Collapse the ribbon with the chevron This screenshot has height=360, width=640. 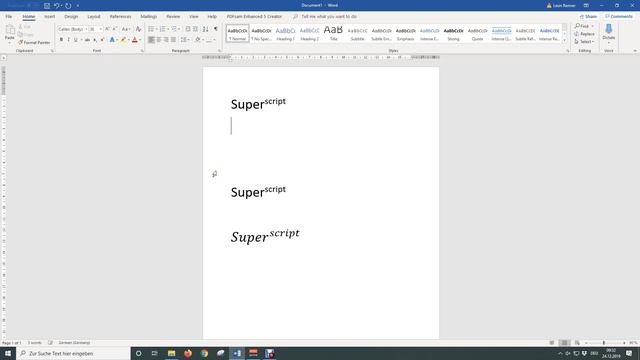coord(635,51)
